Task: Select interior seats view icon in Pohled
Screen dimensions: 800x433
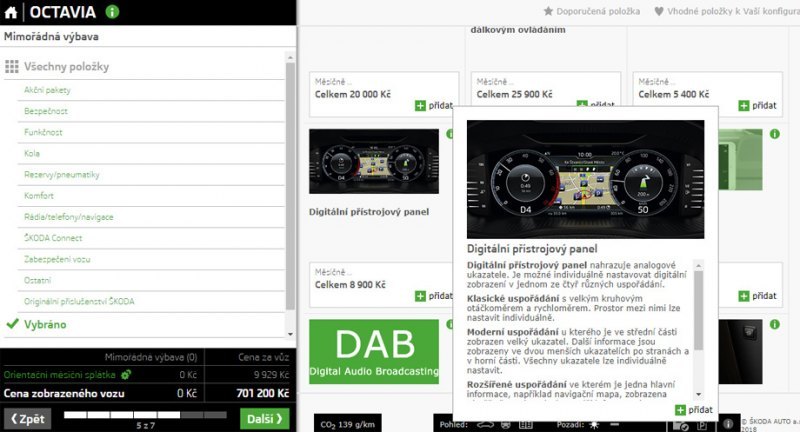Action: (x=526, y=424)
